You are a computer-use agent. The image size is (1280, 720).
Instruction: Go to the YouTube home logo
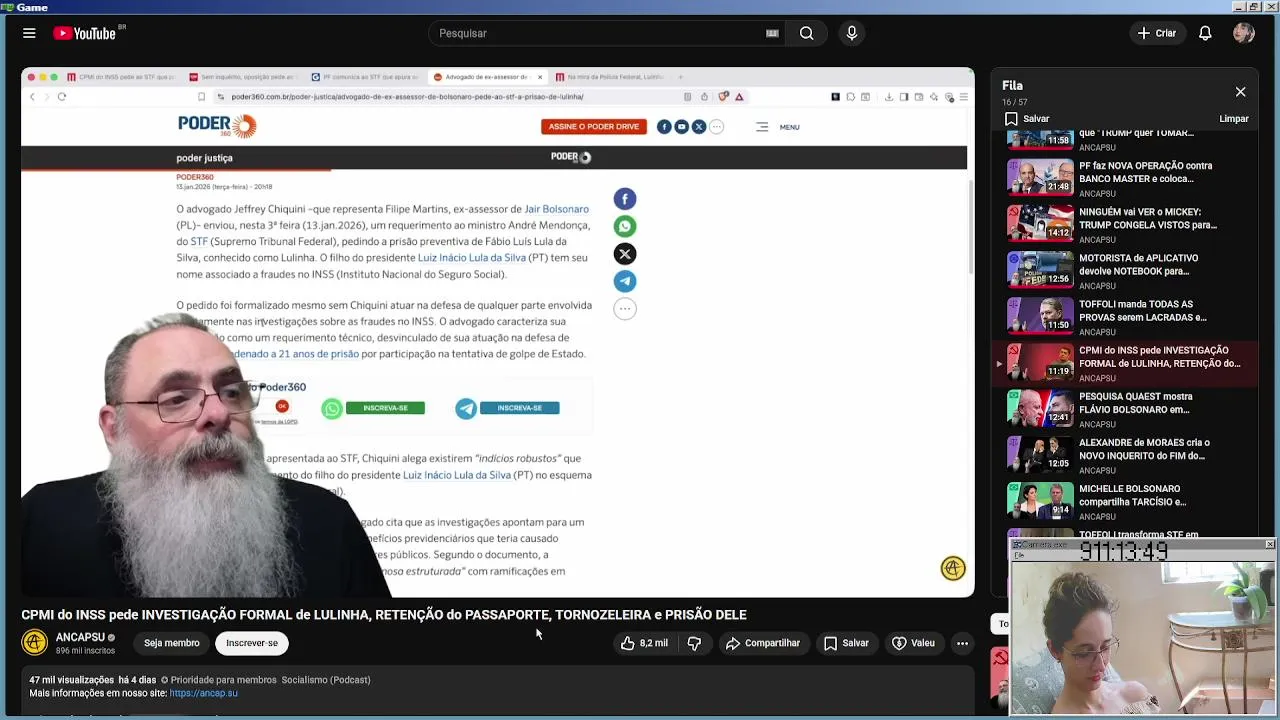click(x=85, y=33)
